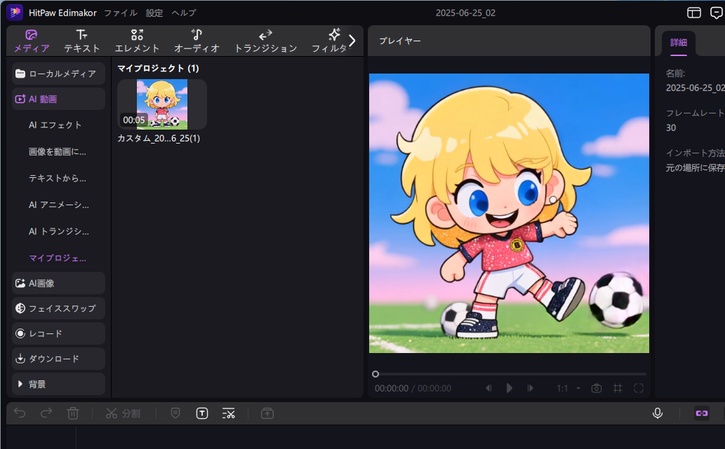This screenshot has height=449, width=725.
Task: Open AI画像 section
Action: point(58,283)
